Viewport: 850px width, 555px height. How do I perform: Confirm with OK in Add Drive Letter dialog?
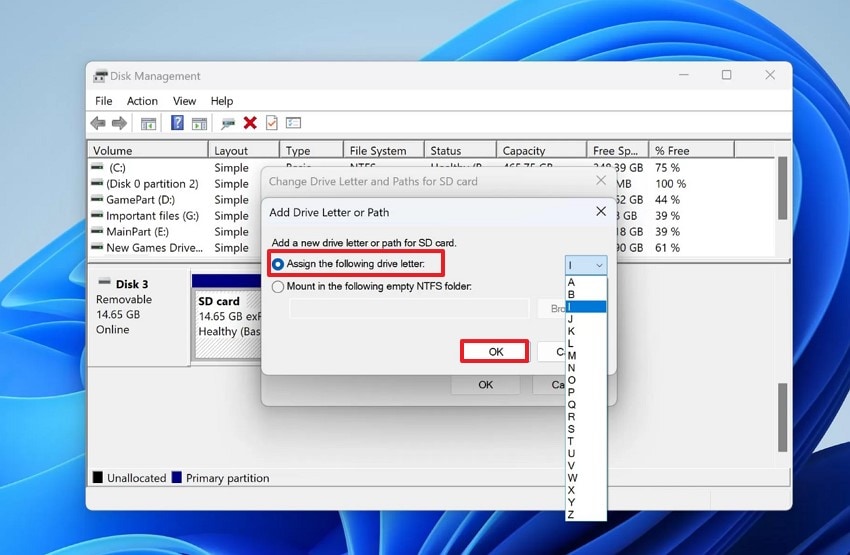click(495, 352)
